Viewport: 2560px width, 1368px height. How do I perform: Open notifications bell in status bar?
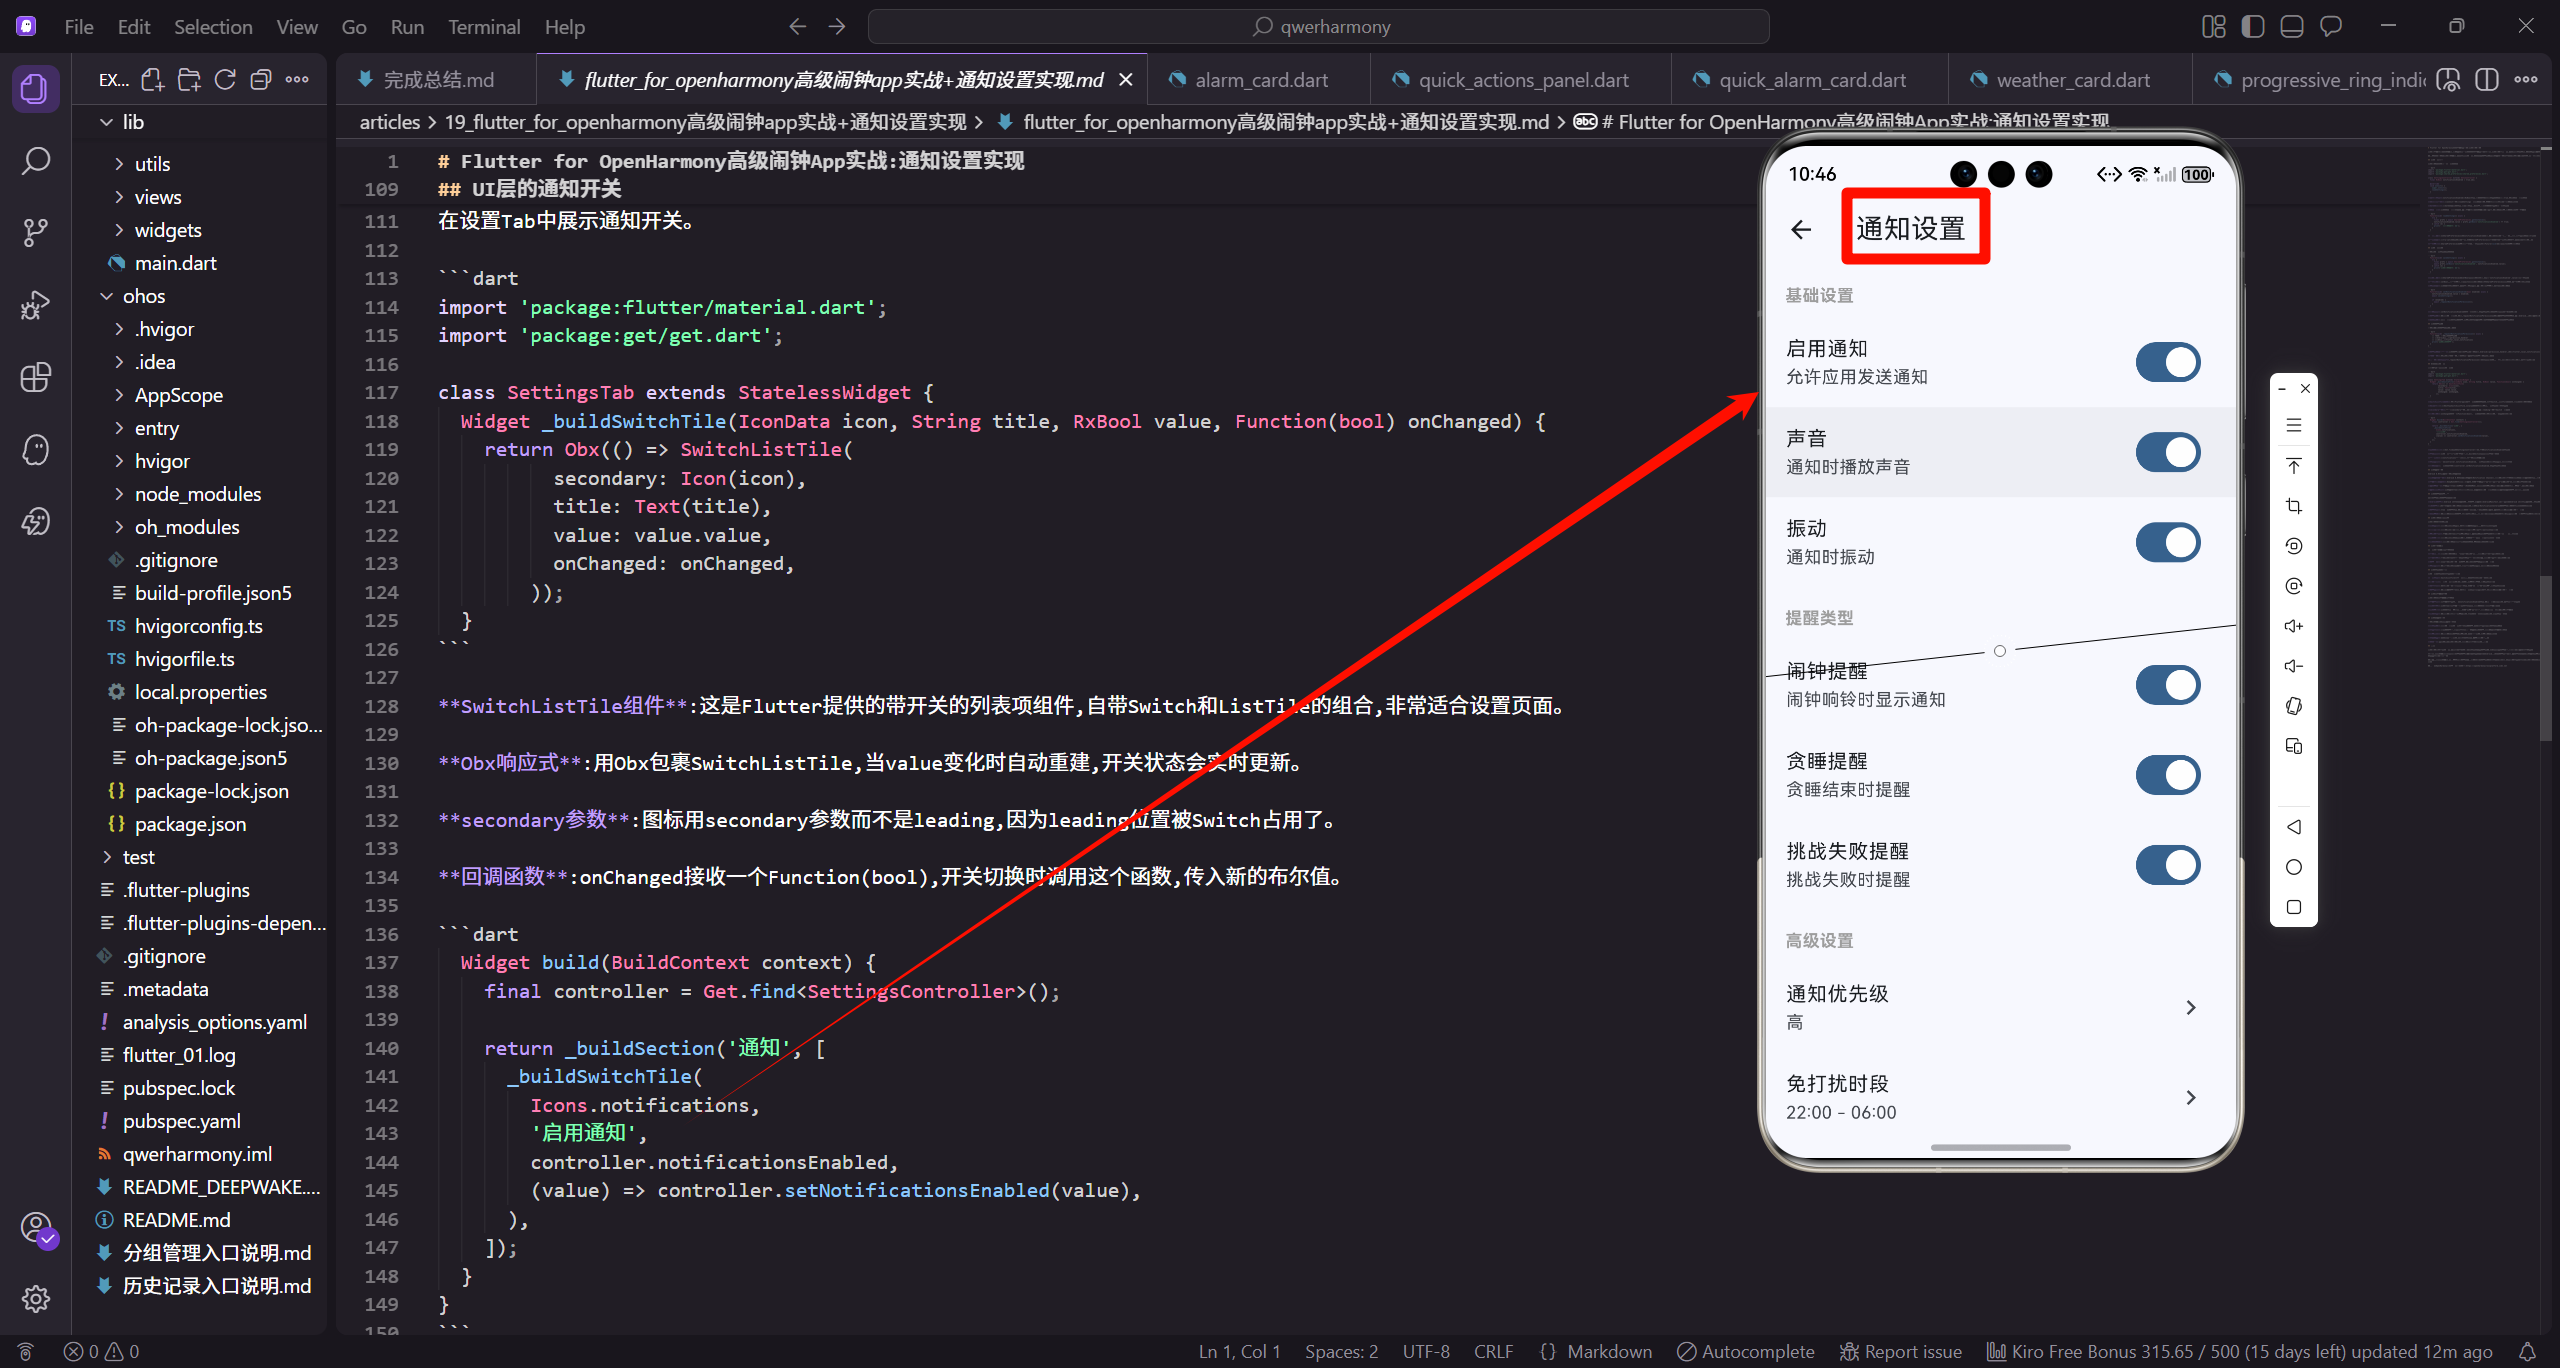click(x=2527, y=1351)
